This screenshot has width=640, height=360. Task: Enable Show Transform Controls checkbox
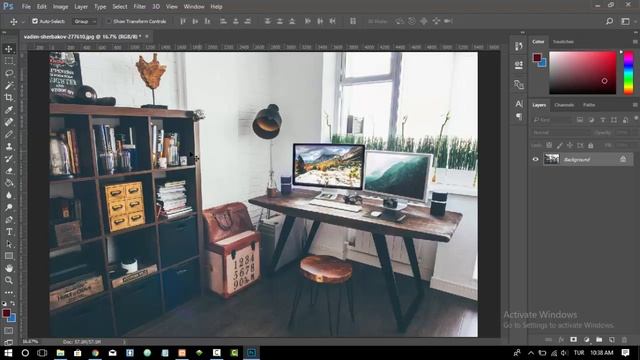coord(109,21)
